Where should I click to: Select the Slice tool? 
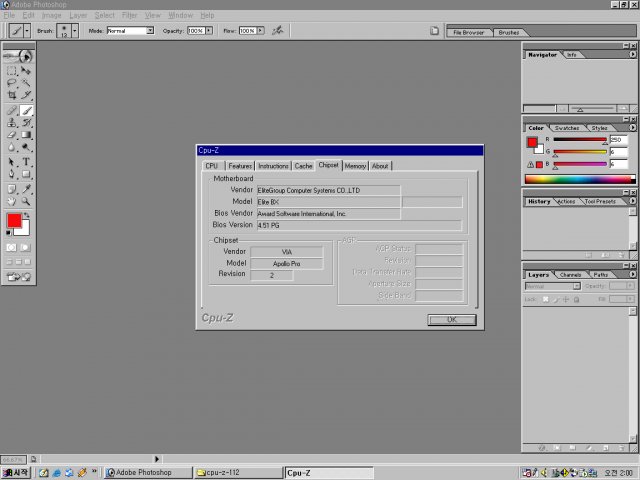click(x=26, y=95)
